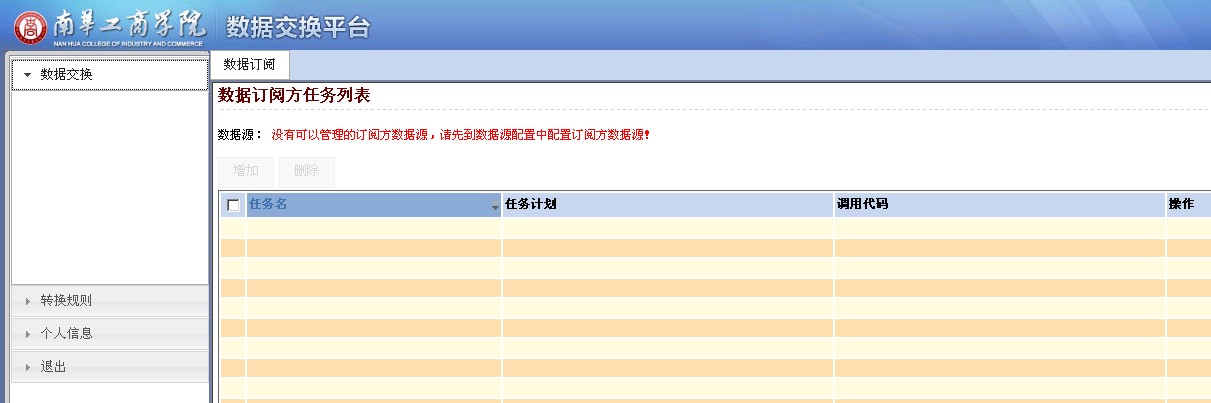Image resolution: width=1211 pixels, height=403 pixels.
Task: Click the 数据交换平台 platform title
Action: [x=298, y=27]
